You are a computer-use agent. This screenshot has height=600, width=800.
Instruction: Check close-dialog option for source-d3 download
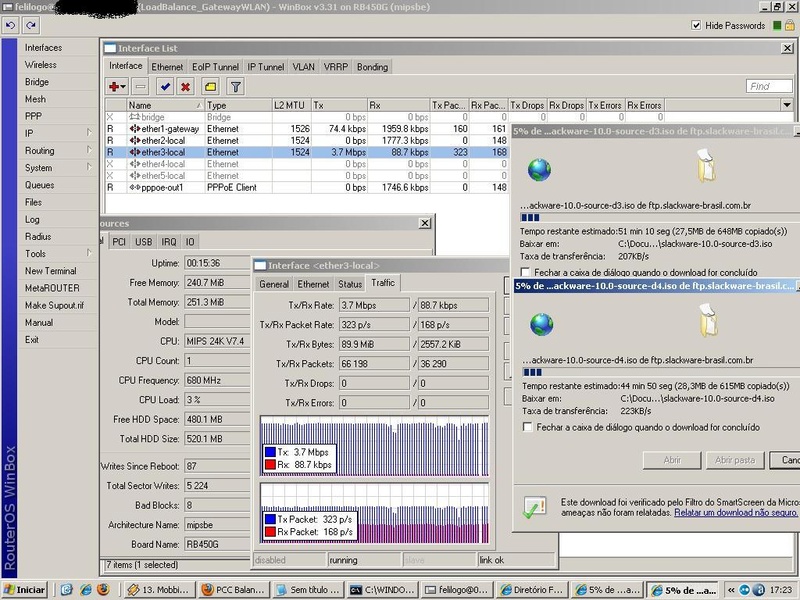(x=527, y=271)
